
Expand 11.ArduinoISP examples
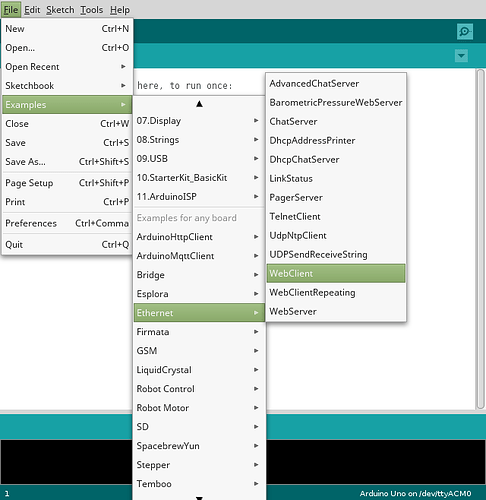click(x=199, y=197)
